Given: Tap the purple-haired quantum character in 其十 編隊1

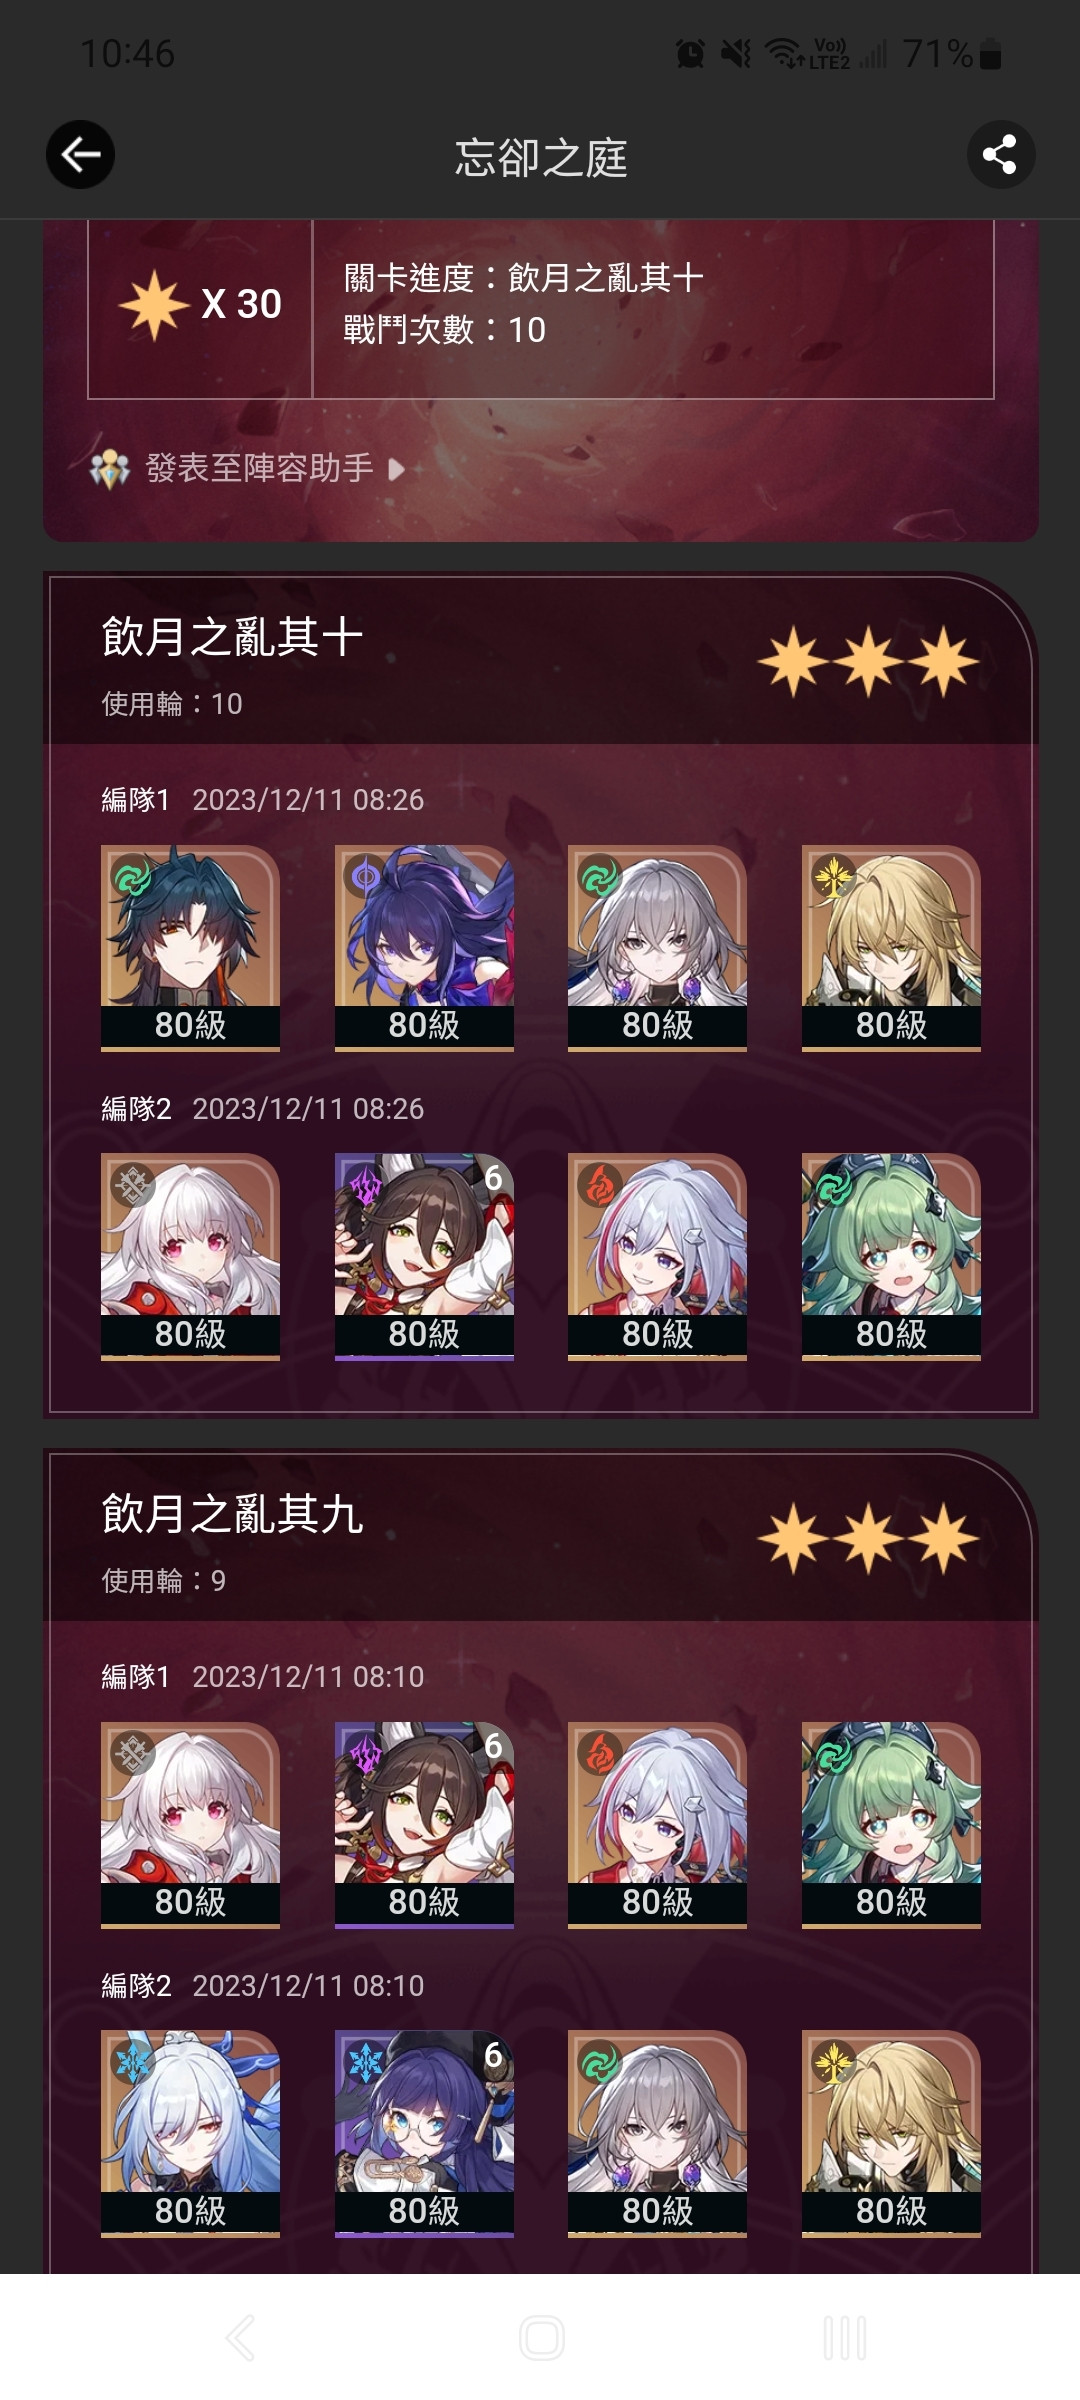Looking at the screenshot, I should click(x=424, y=948).
